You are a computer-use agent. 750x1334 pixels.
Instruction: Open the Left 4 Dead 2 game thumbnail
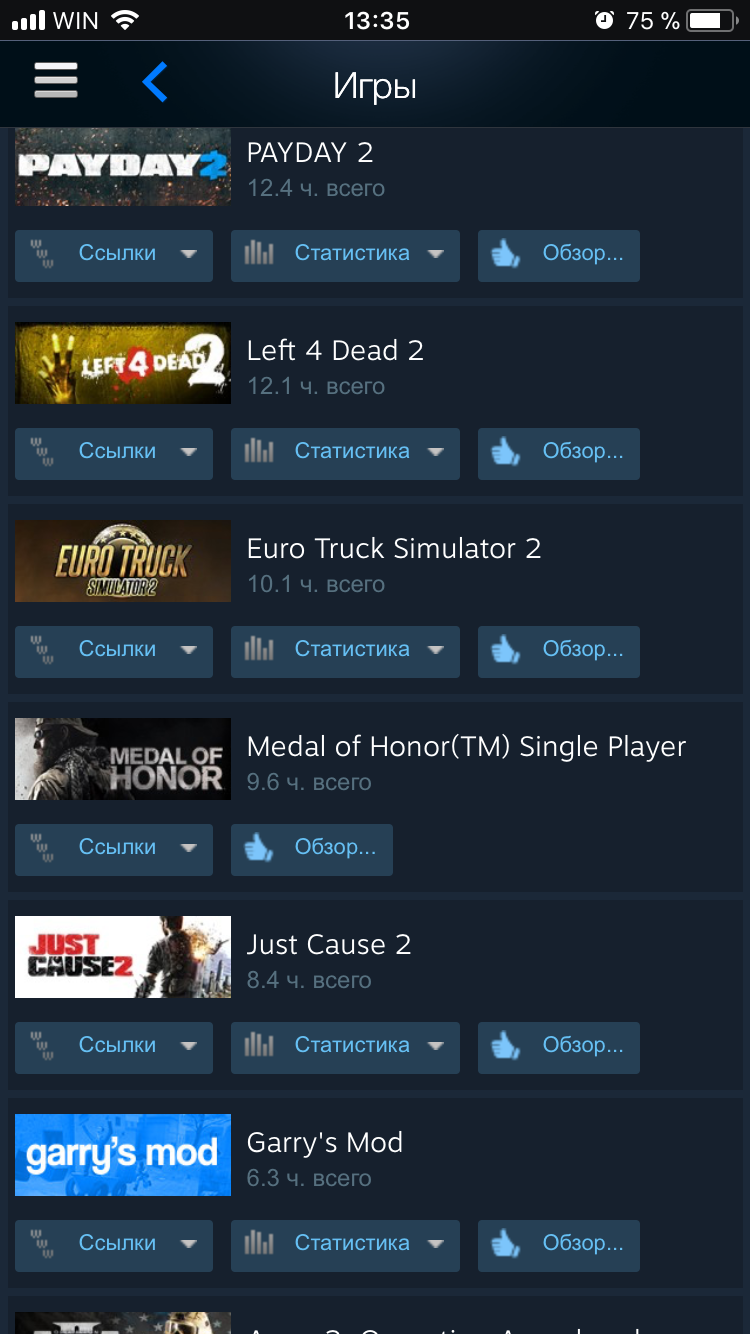[x=123, y=363]
